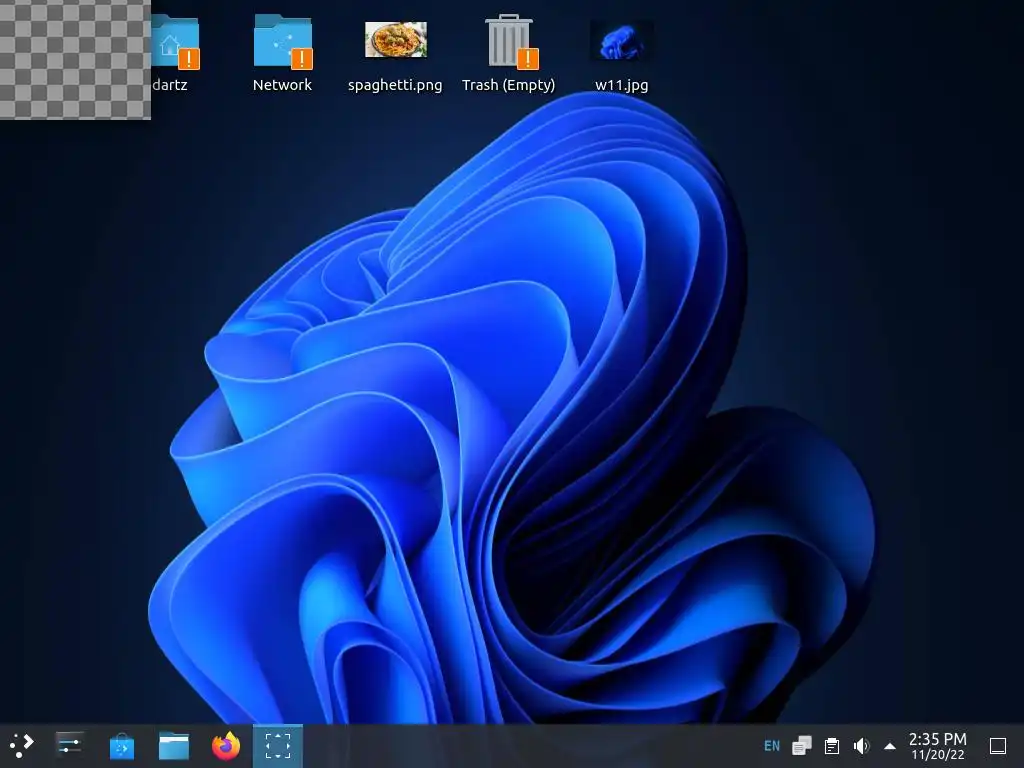Viewport: 1024px width, 768px height.
Task: Select the screenshot tool taskbar entry
Action: coord(278,745)
